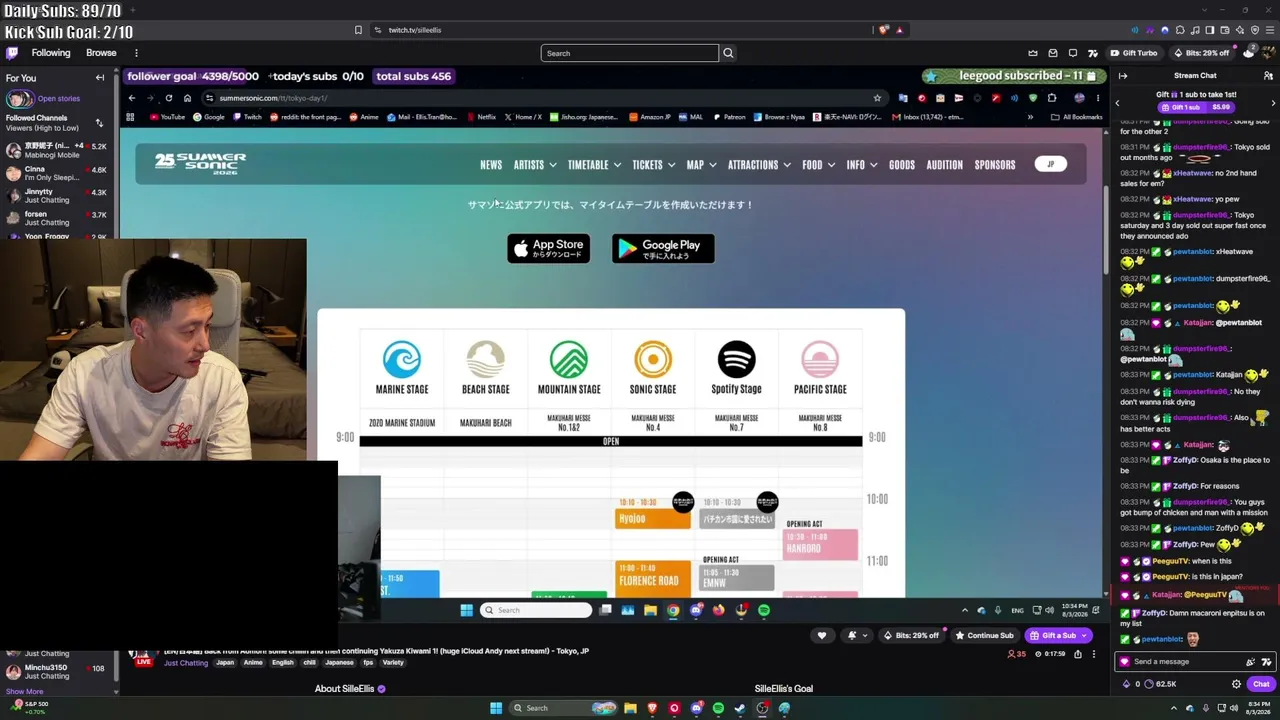Screen dimensions: 1280x720
Task: Get the Google Play download badge
Action: coord(663,248)
